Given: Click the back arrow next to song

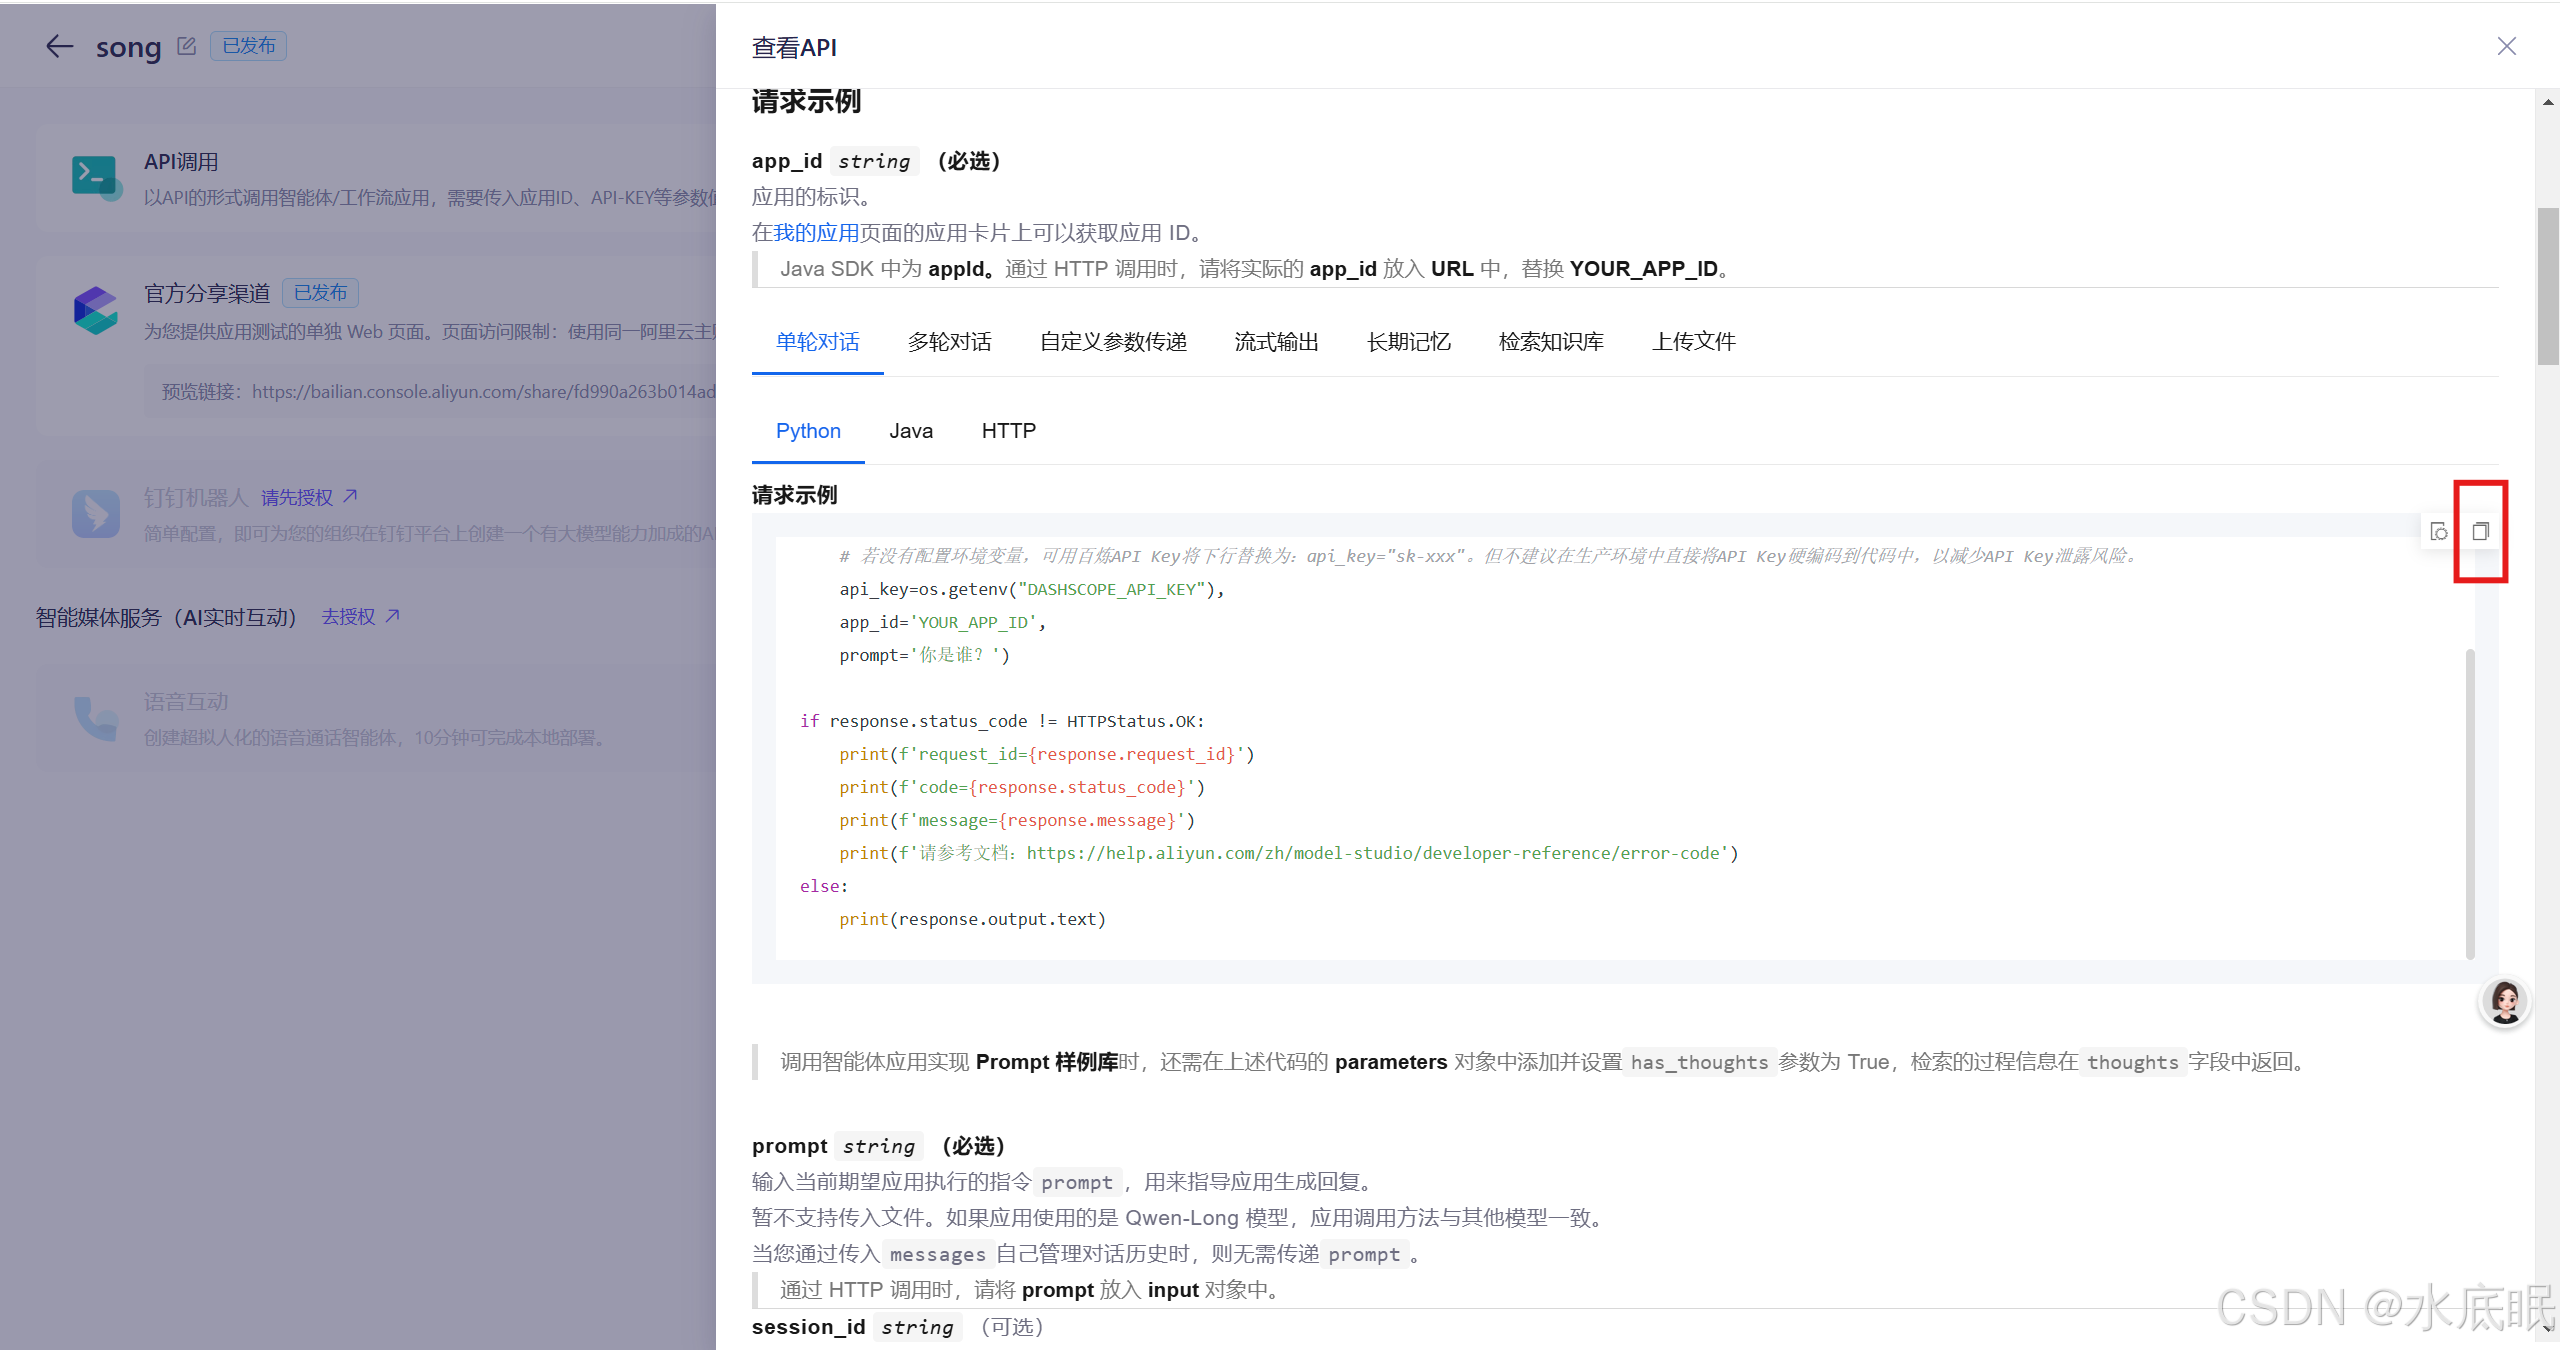Looking at the screenshot, I should [60, 46].
